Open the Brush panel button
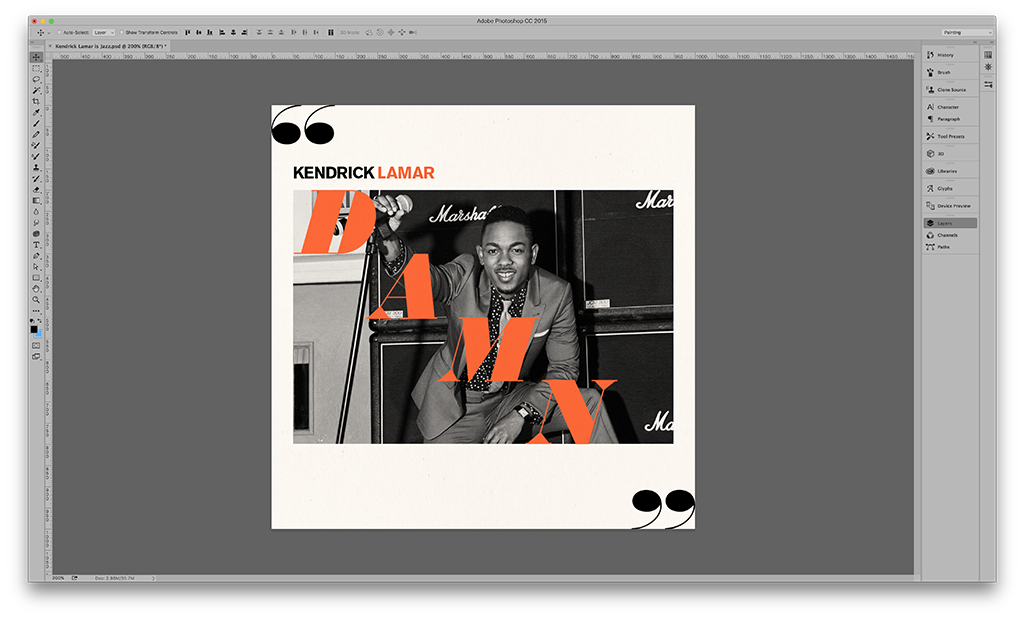 pyautogui.click(x=950, y=72)
